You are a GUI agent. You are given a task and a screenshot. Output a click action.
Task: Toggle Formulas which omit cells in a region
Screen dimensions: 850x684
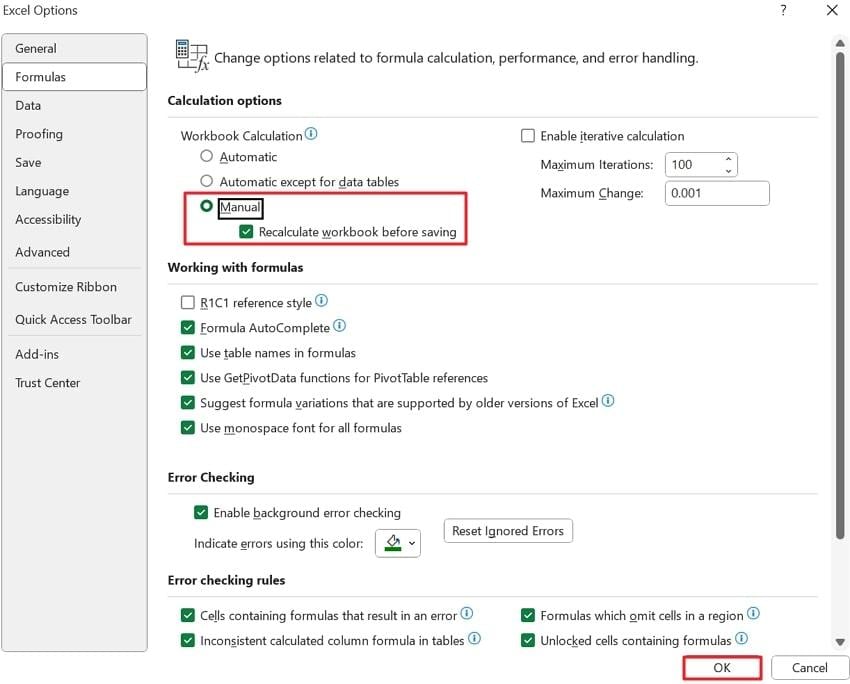tap(528, 615)
